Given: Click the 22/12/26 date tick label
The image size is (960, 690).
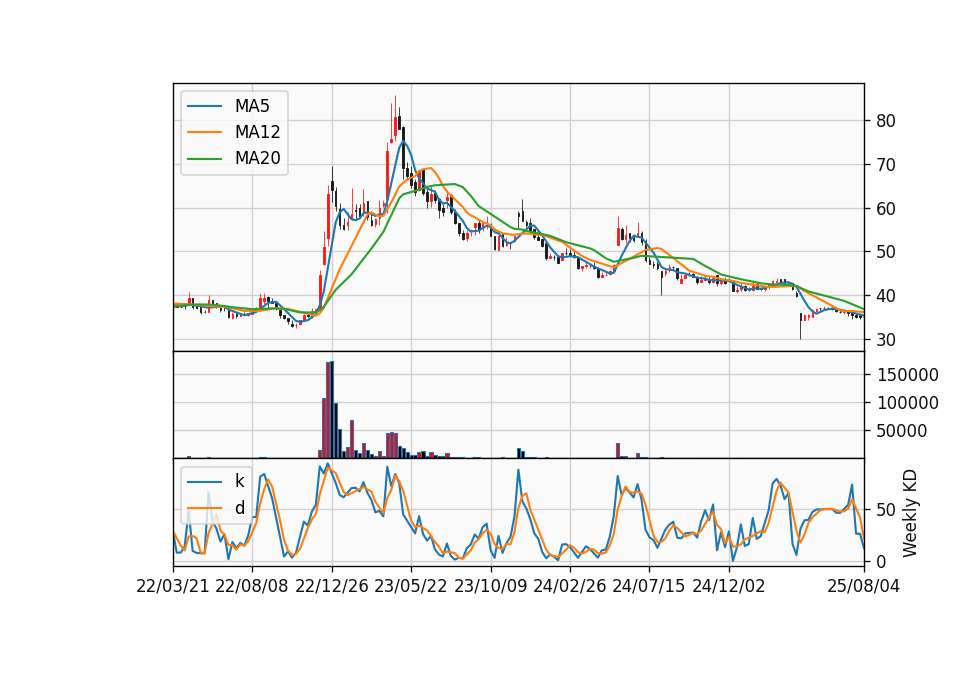Looking at the screenshot, I should point(332,587).
